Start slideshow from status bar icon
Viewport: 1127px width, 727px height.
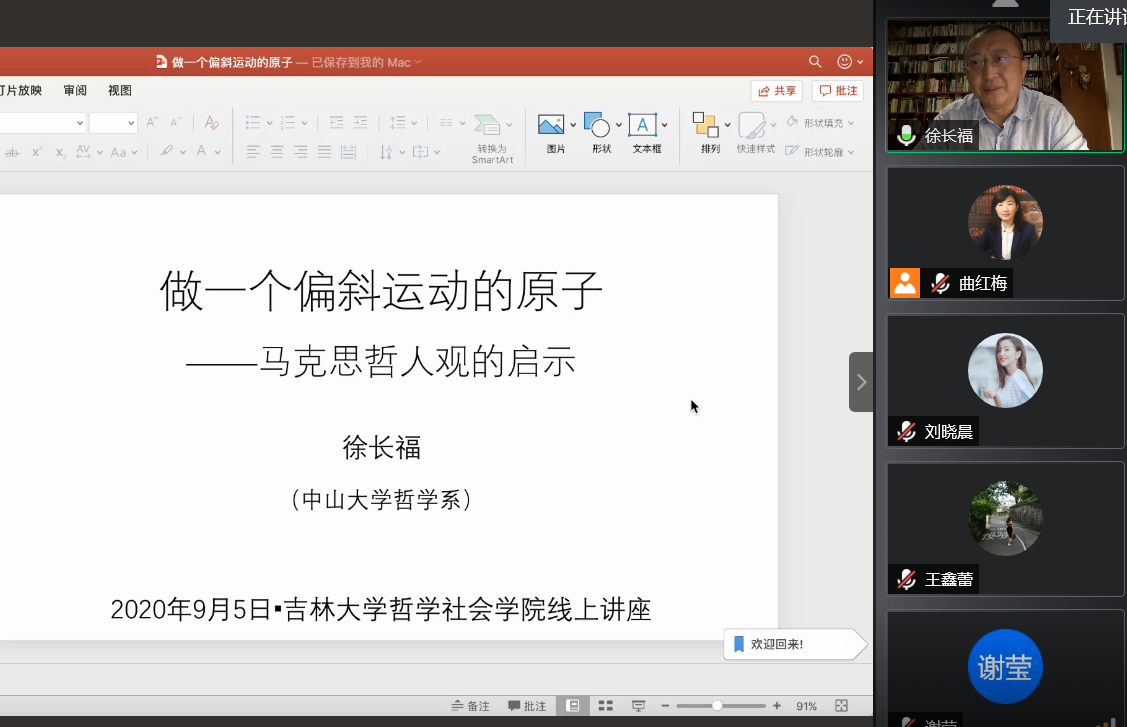click(638, 706)
